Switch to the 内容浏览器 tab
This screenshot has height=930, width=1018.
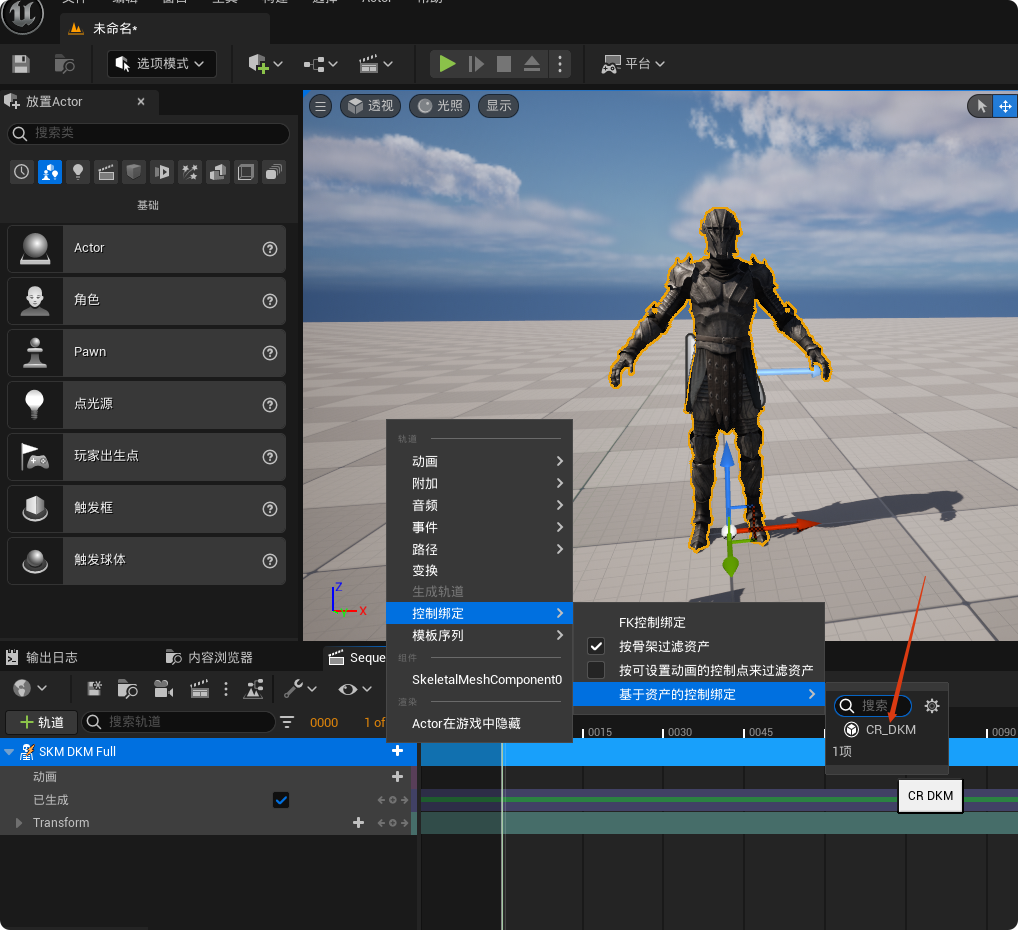pos(209,657)
